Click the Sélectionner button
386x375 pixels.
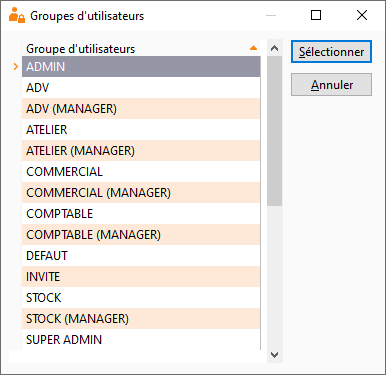(331, 52)
